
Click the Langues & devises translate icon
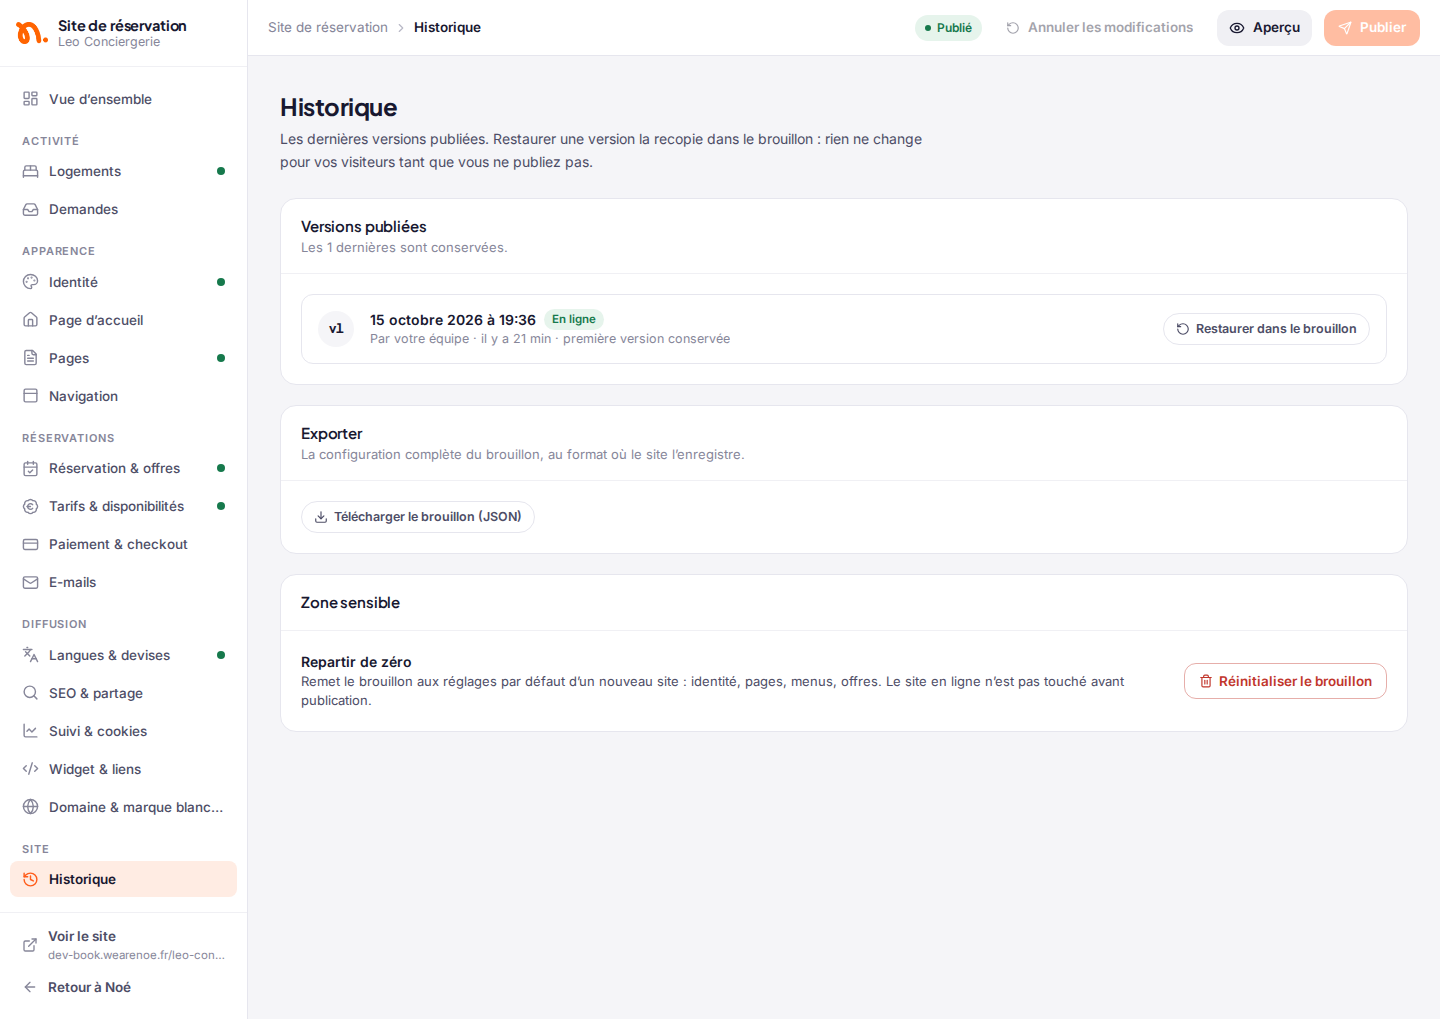pyautogui.click(x=31, y=655)
